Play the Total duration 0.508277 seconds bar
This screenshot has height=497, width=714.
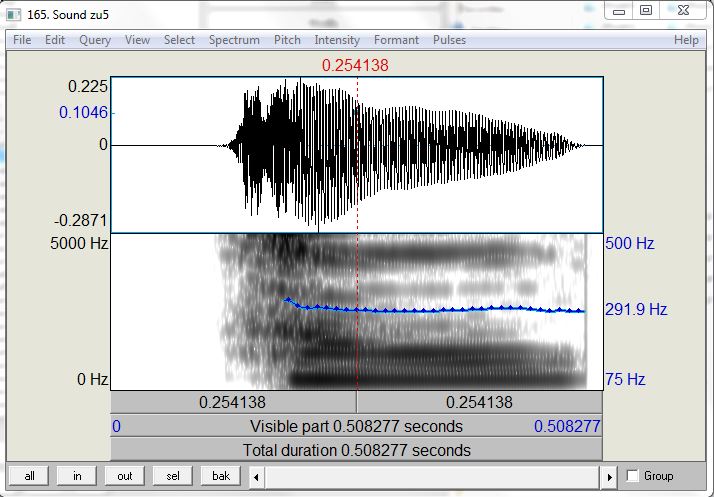coord(357,450)
